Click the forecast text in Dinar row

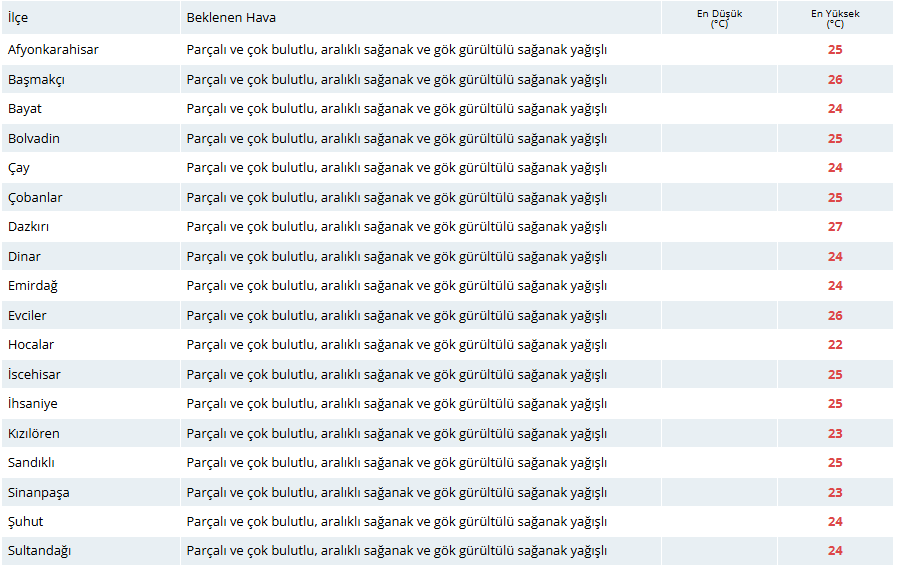[396, 257]
